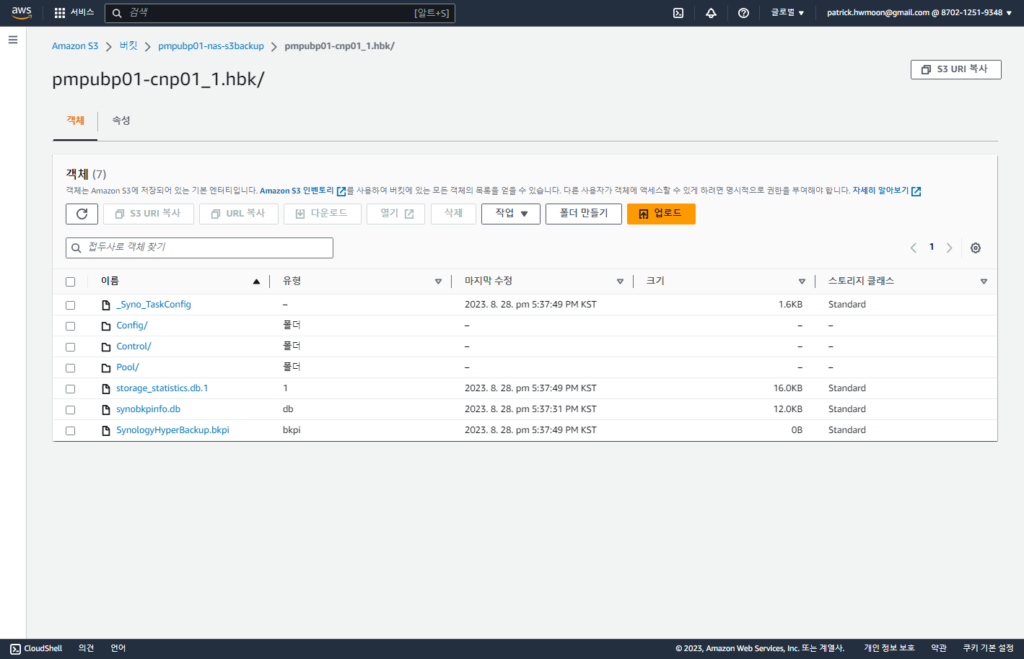Screen dimensions: 1024x659
Task: Click S3 URI 복사 button in the objects toolbar
Action: pyautogui.click(x=148, y=214)
